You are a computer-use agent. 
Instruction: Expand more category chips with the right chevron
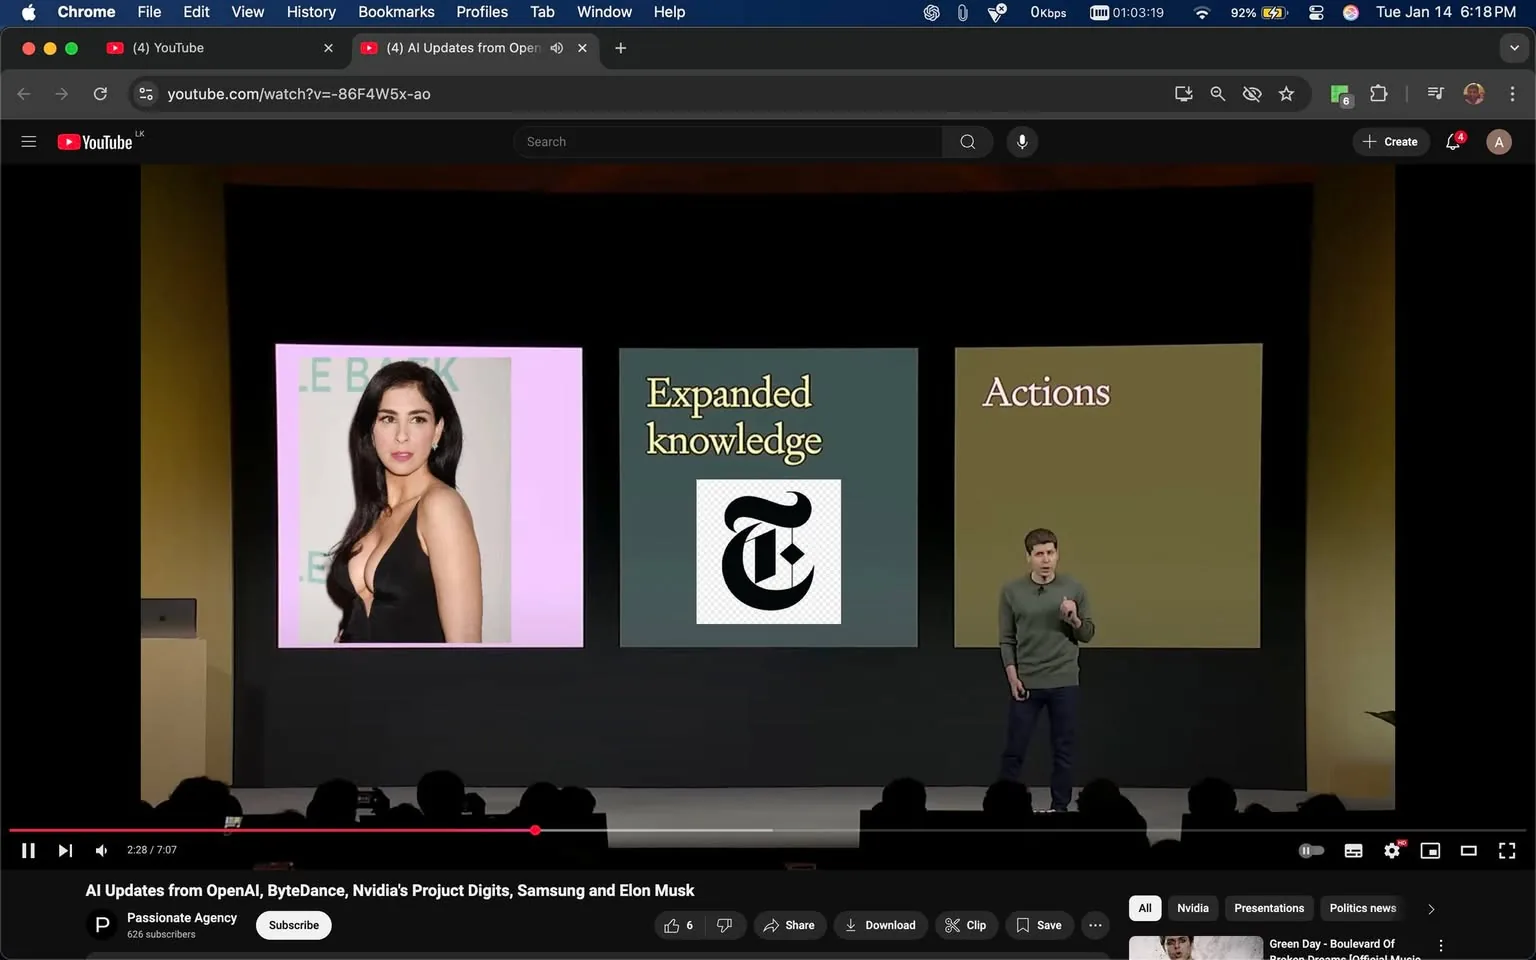coord(1430,909)
